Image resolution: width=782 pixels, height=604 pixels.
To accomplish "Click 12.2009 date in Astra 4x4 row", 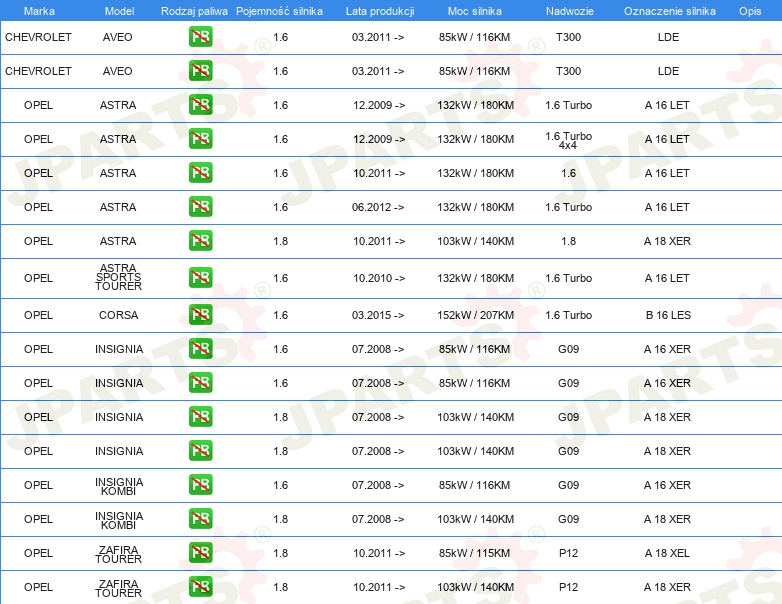I will pos(379,139).
